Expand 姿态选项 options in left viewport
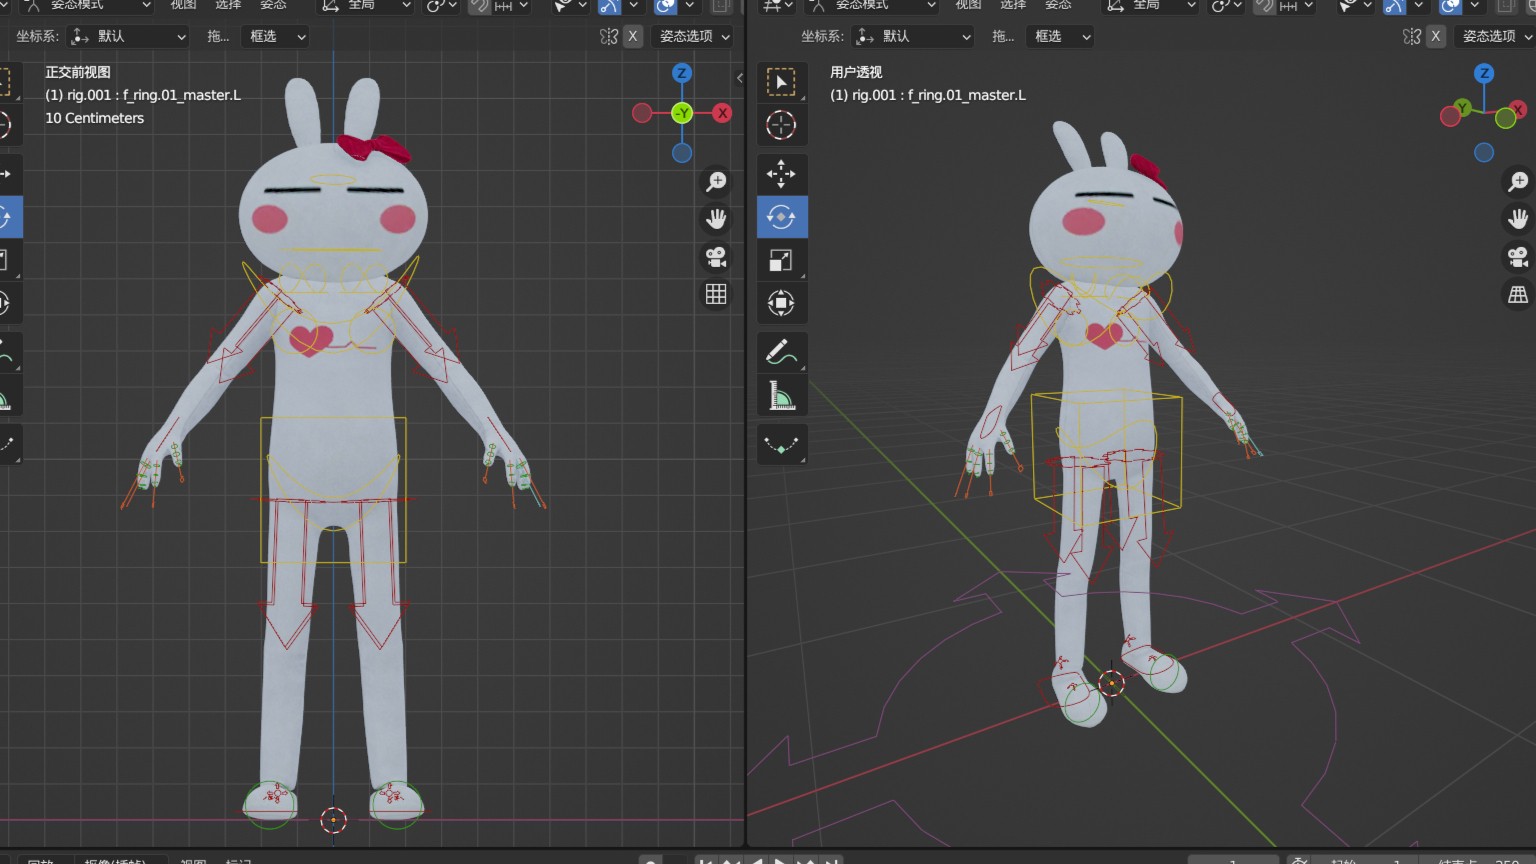Screen dimensions: 1536x864 694,36
